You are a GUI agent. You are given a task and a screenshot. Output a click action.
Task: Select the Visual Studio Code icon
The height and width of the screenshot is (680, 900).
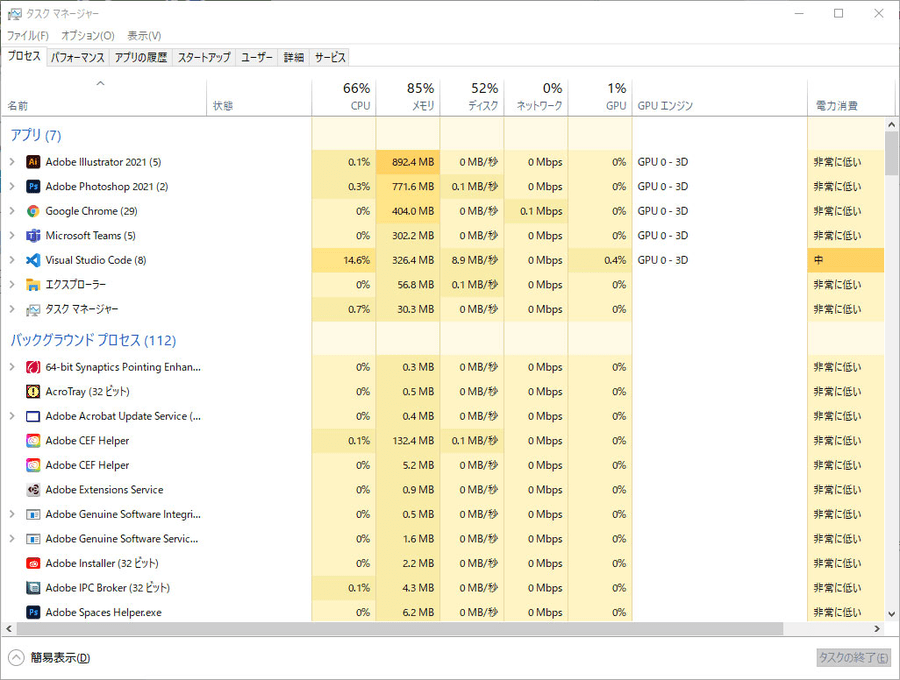coord(33,260)
